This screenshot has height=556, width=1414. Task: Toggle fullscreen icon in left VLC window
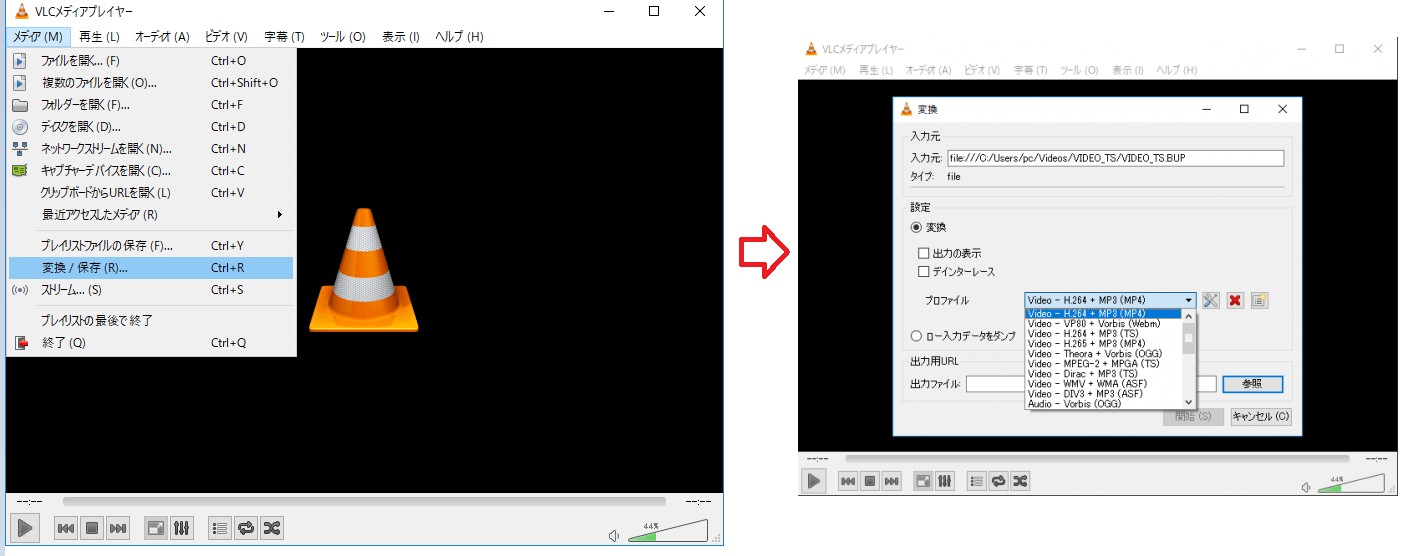(x=155, y=528)
